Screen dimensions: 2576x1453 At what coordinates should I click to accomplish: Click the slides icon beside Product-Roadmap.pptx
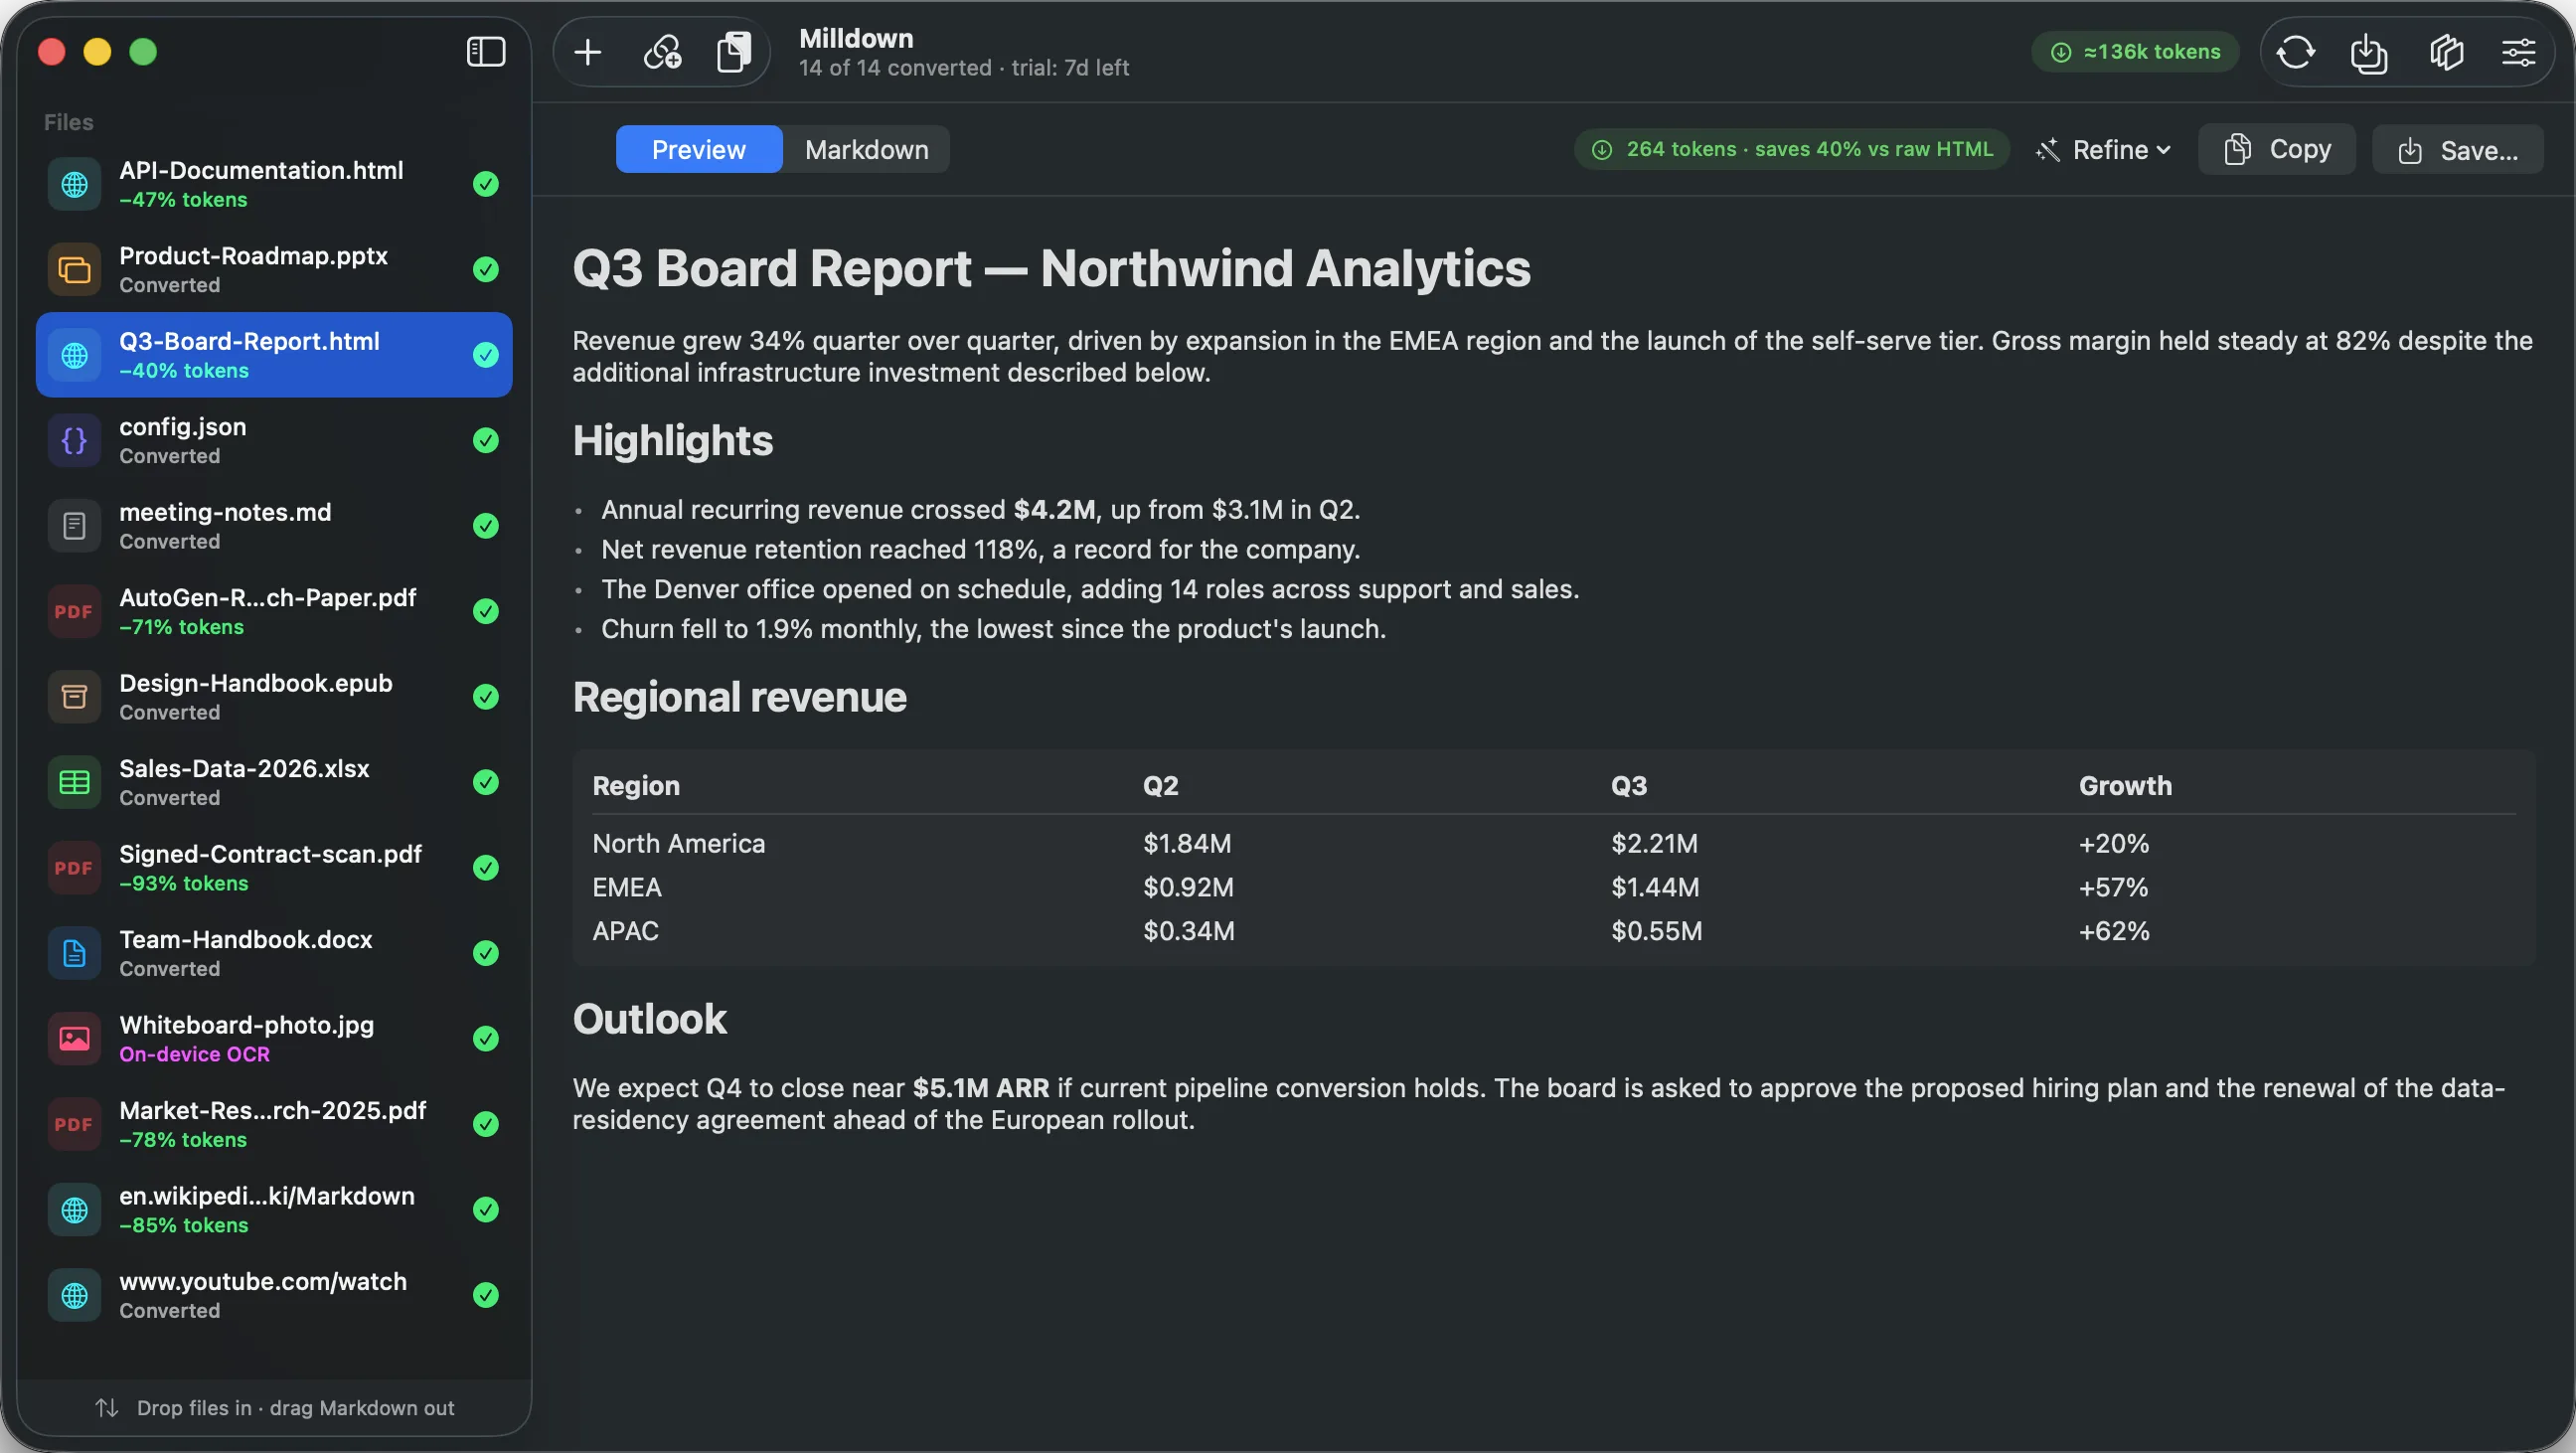click(74, 269)
